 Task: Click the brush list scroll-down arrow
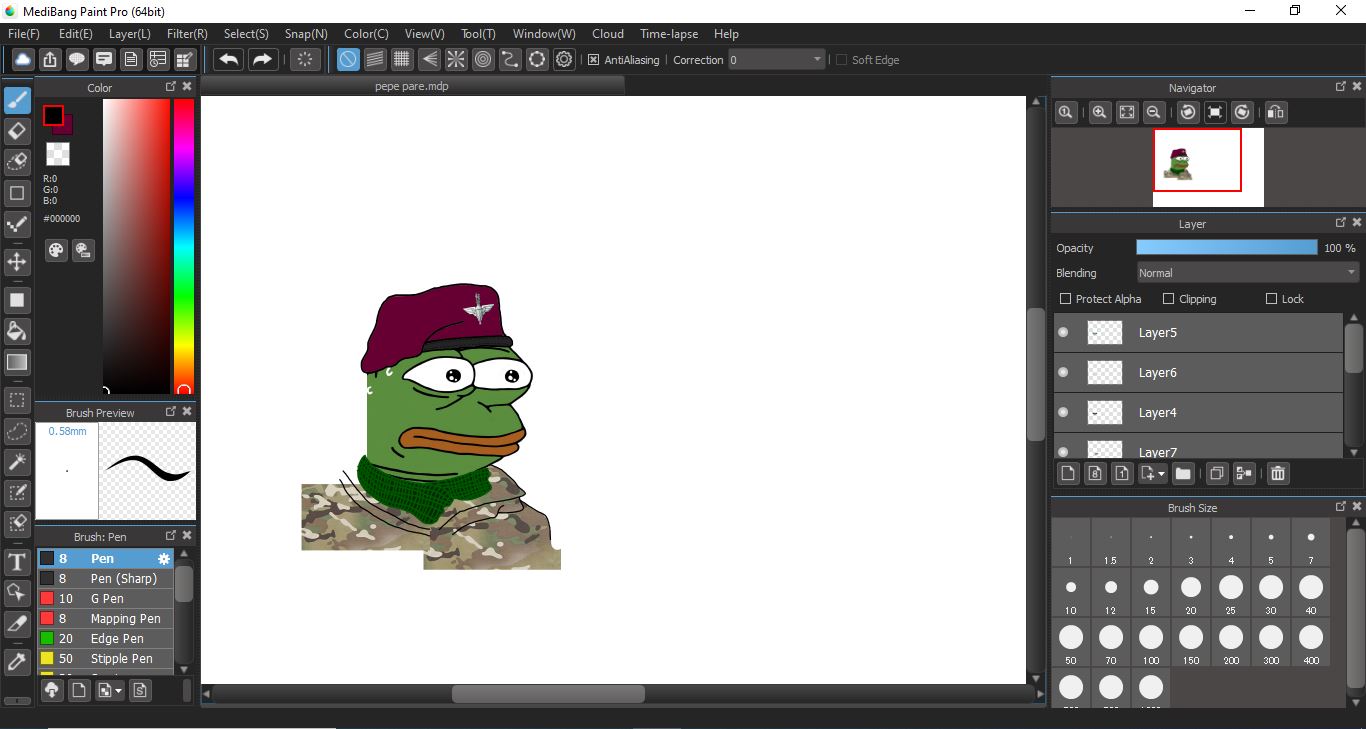[x=183, y=669]
